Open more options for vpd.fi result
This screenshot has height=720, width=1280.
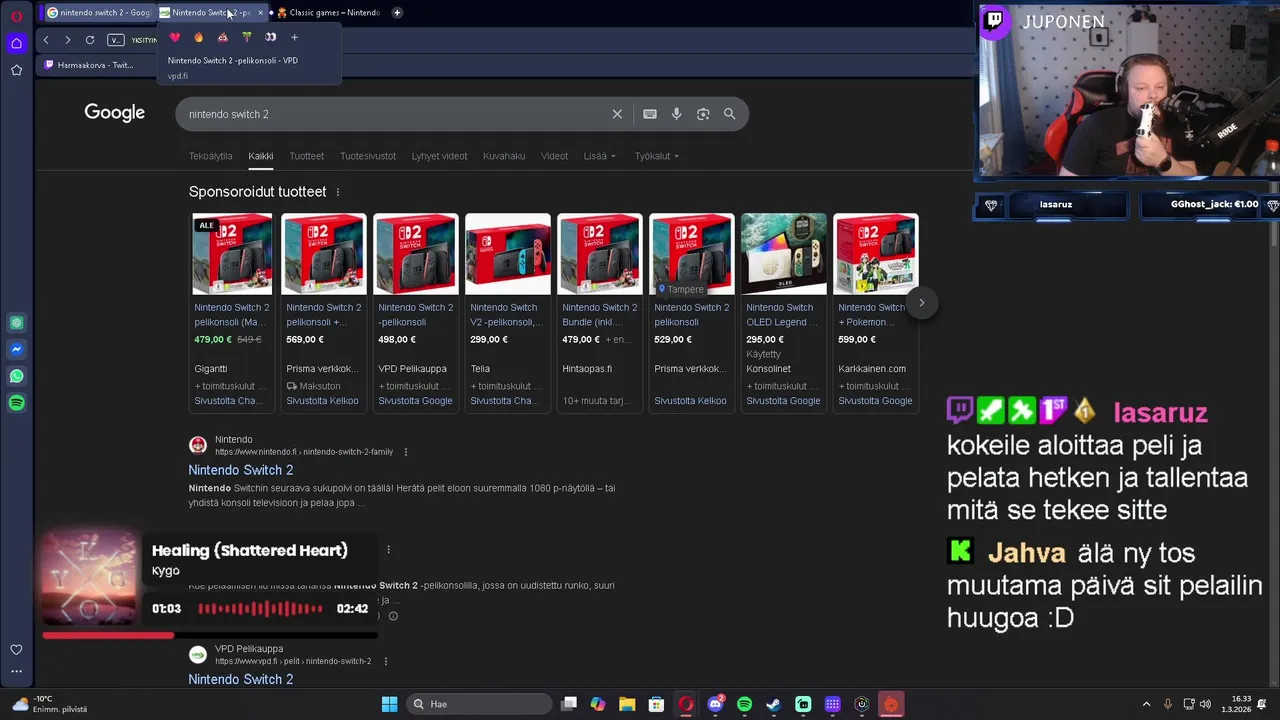(x=385, y=661)
